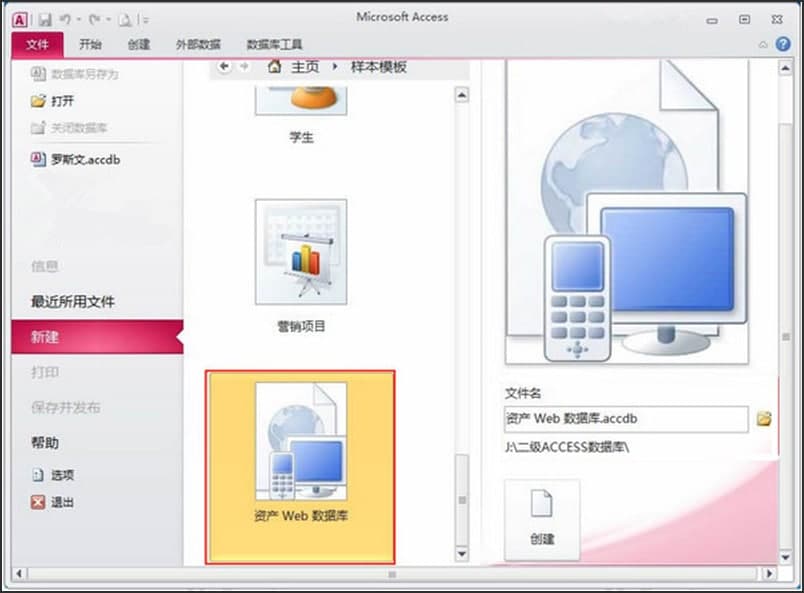Select the 学生 template
804x593 pixels.
pos(302,105)
